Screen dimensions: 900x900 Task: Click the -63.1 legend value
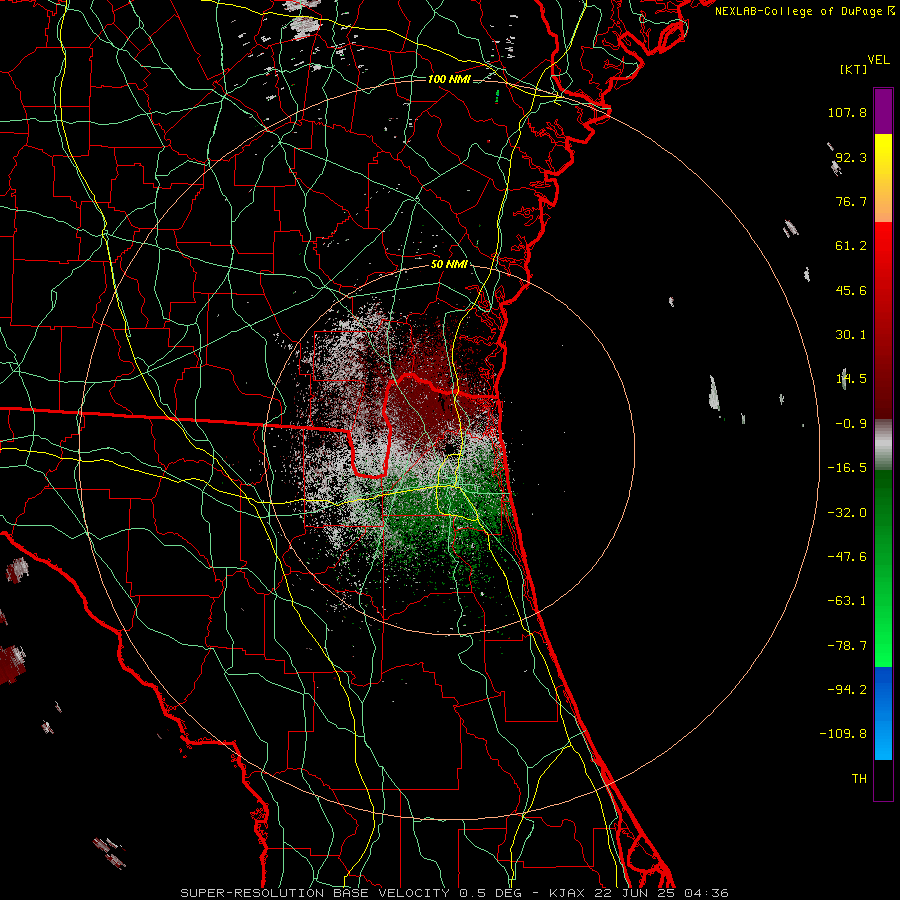[847, 601]
